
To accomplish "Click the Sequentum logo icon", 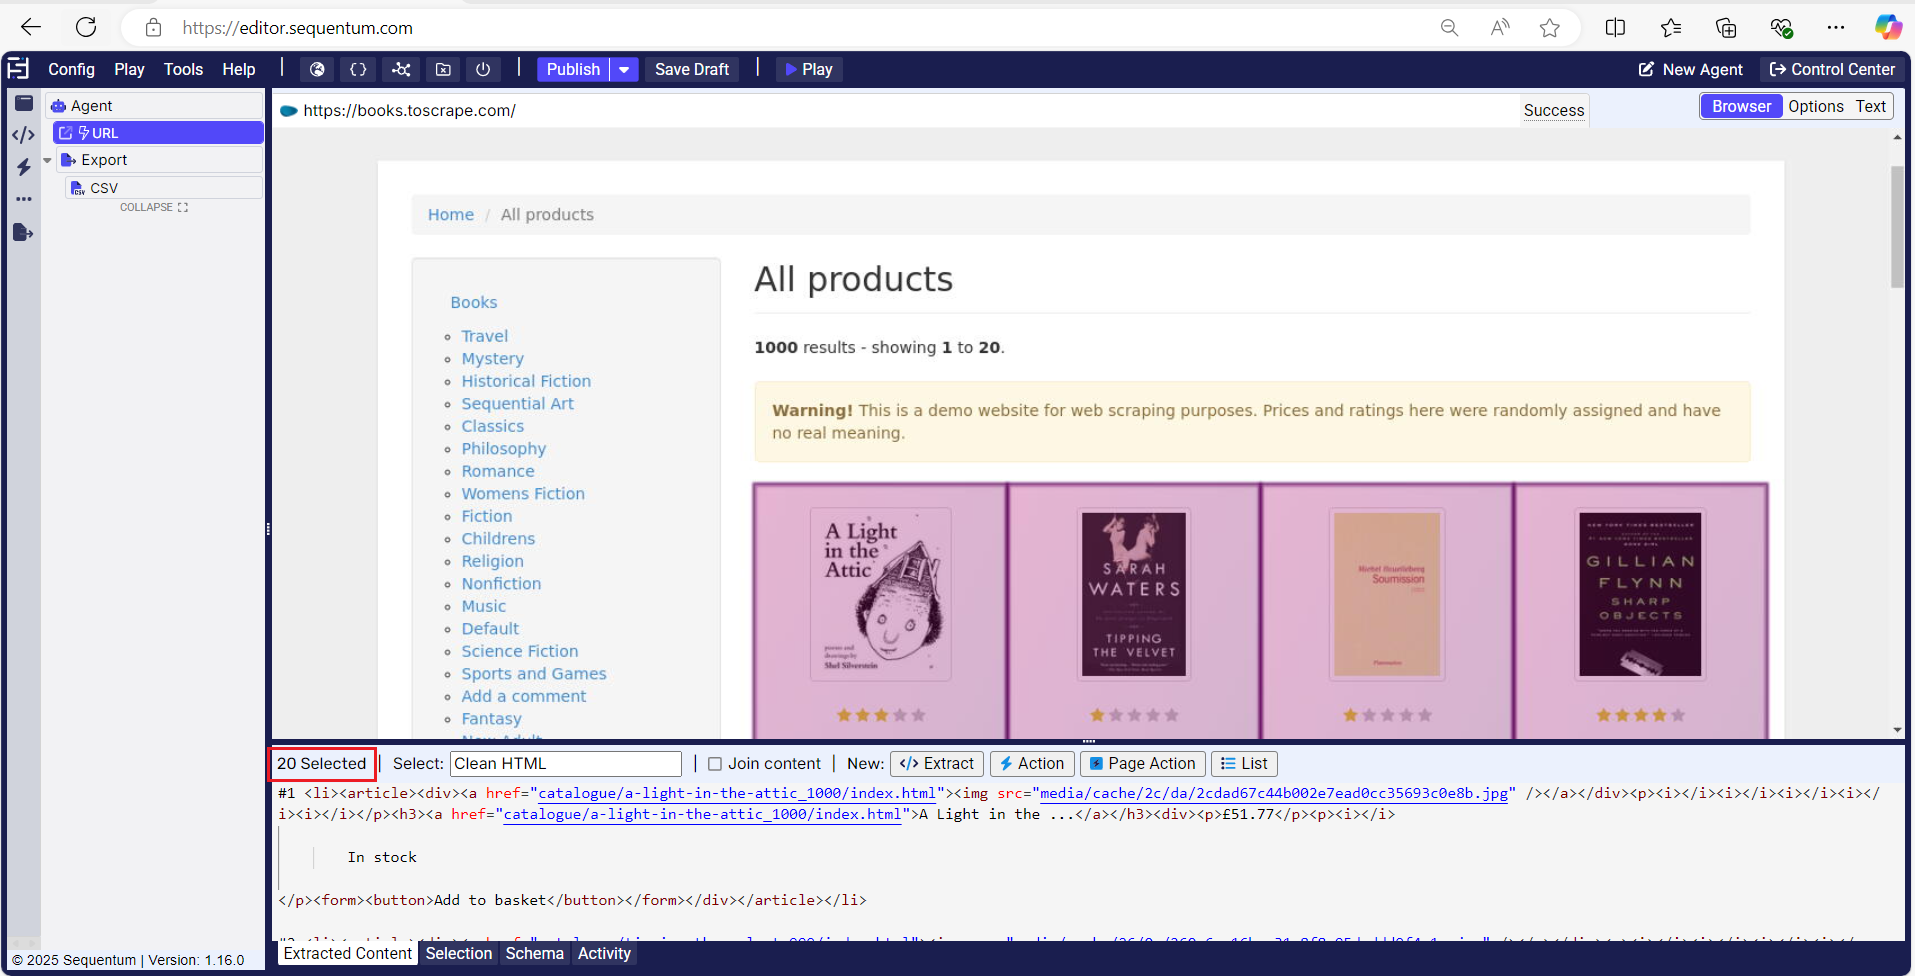I will [18, 69].
